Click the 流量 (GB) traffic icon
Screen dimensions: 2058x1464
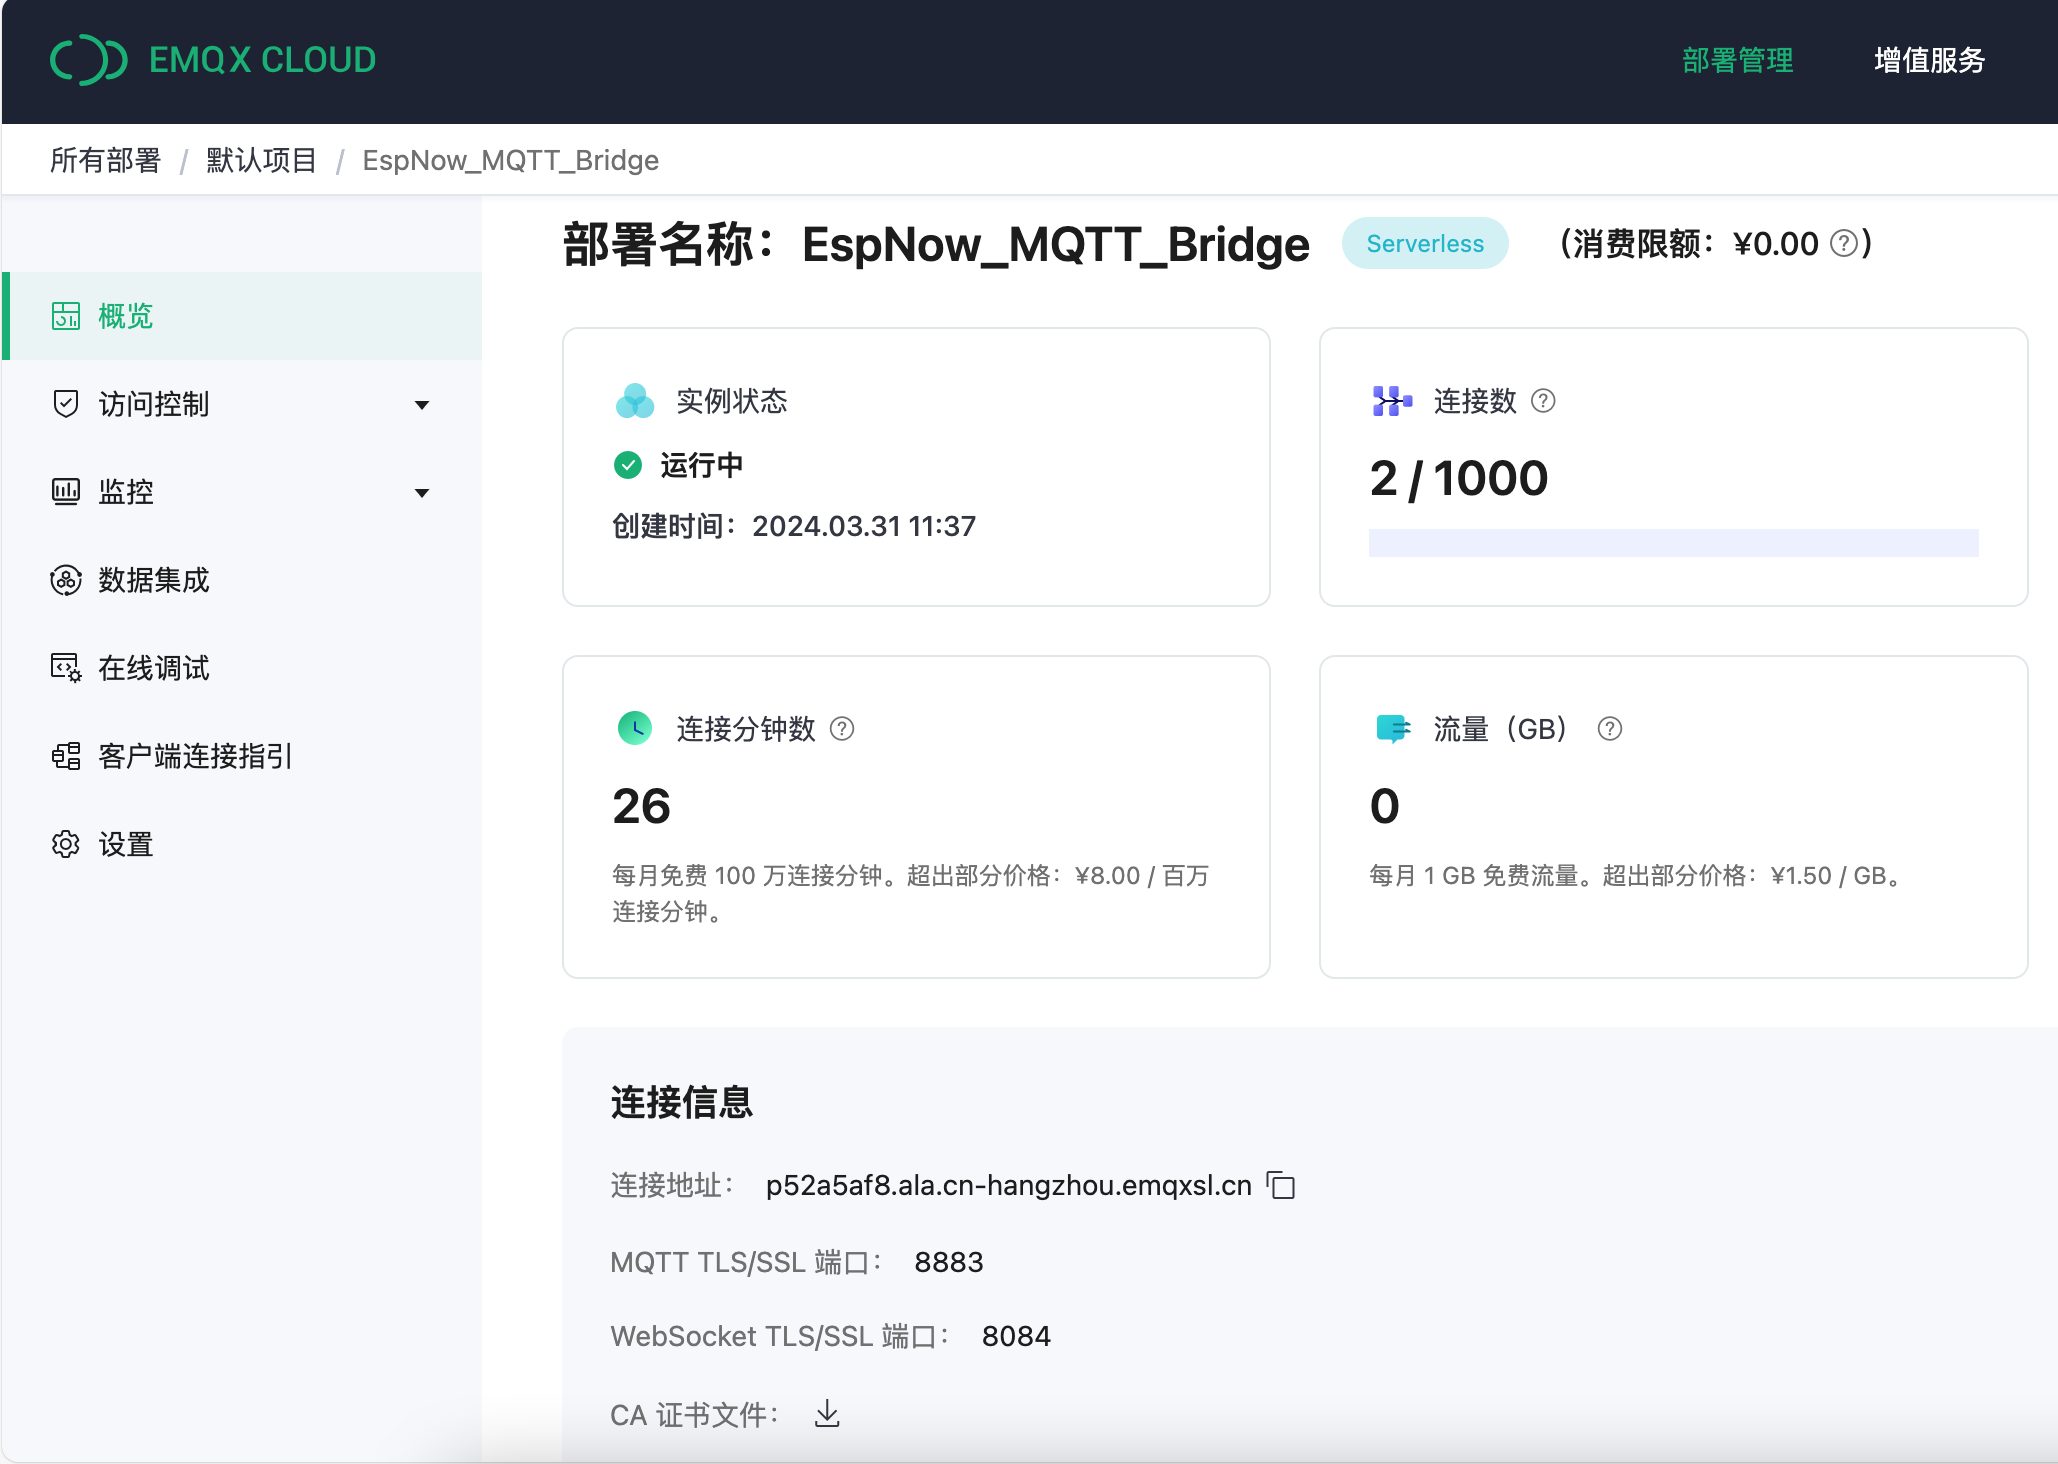[x=1393, y=729]
